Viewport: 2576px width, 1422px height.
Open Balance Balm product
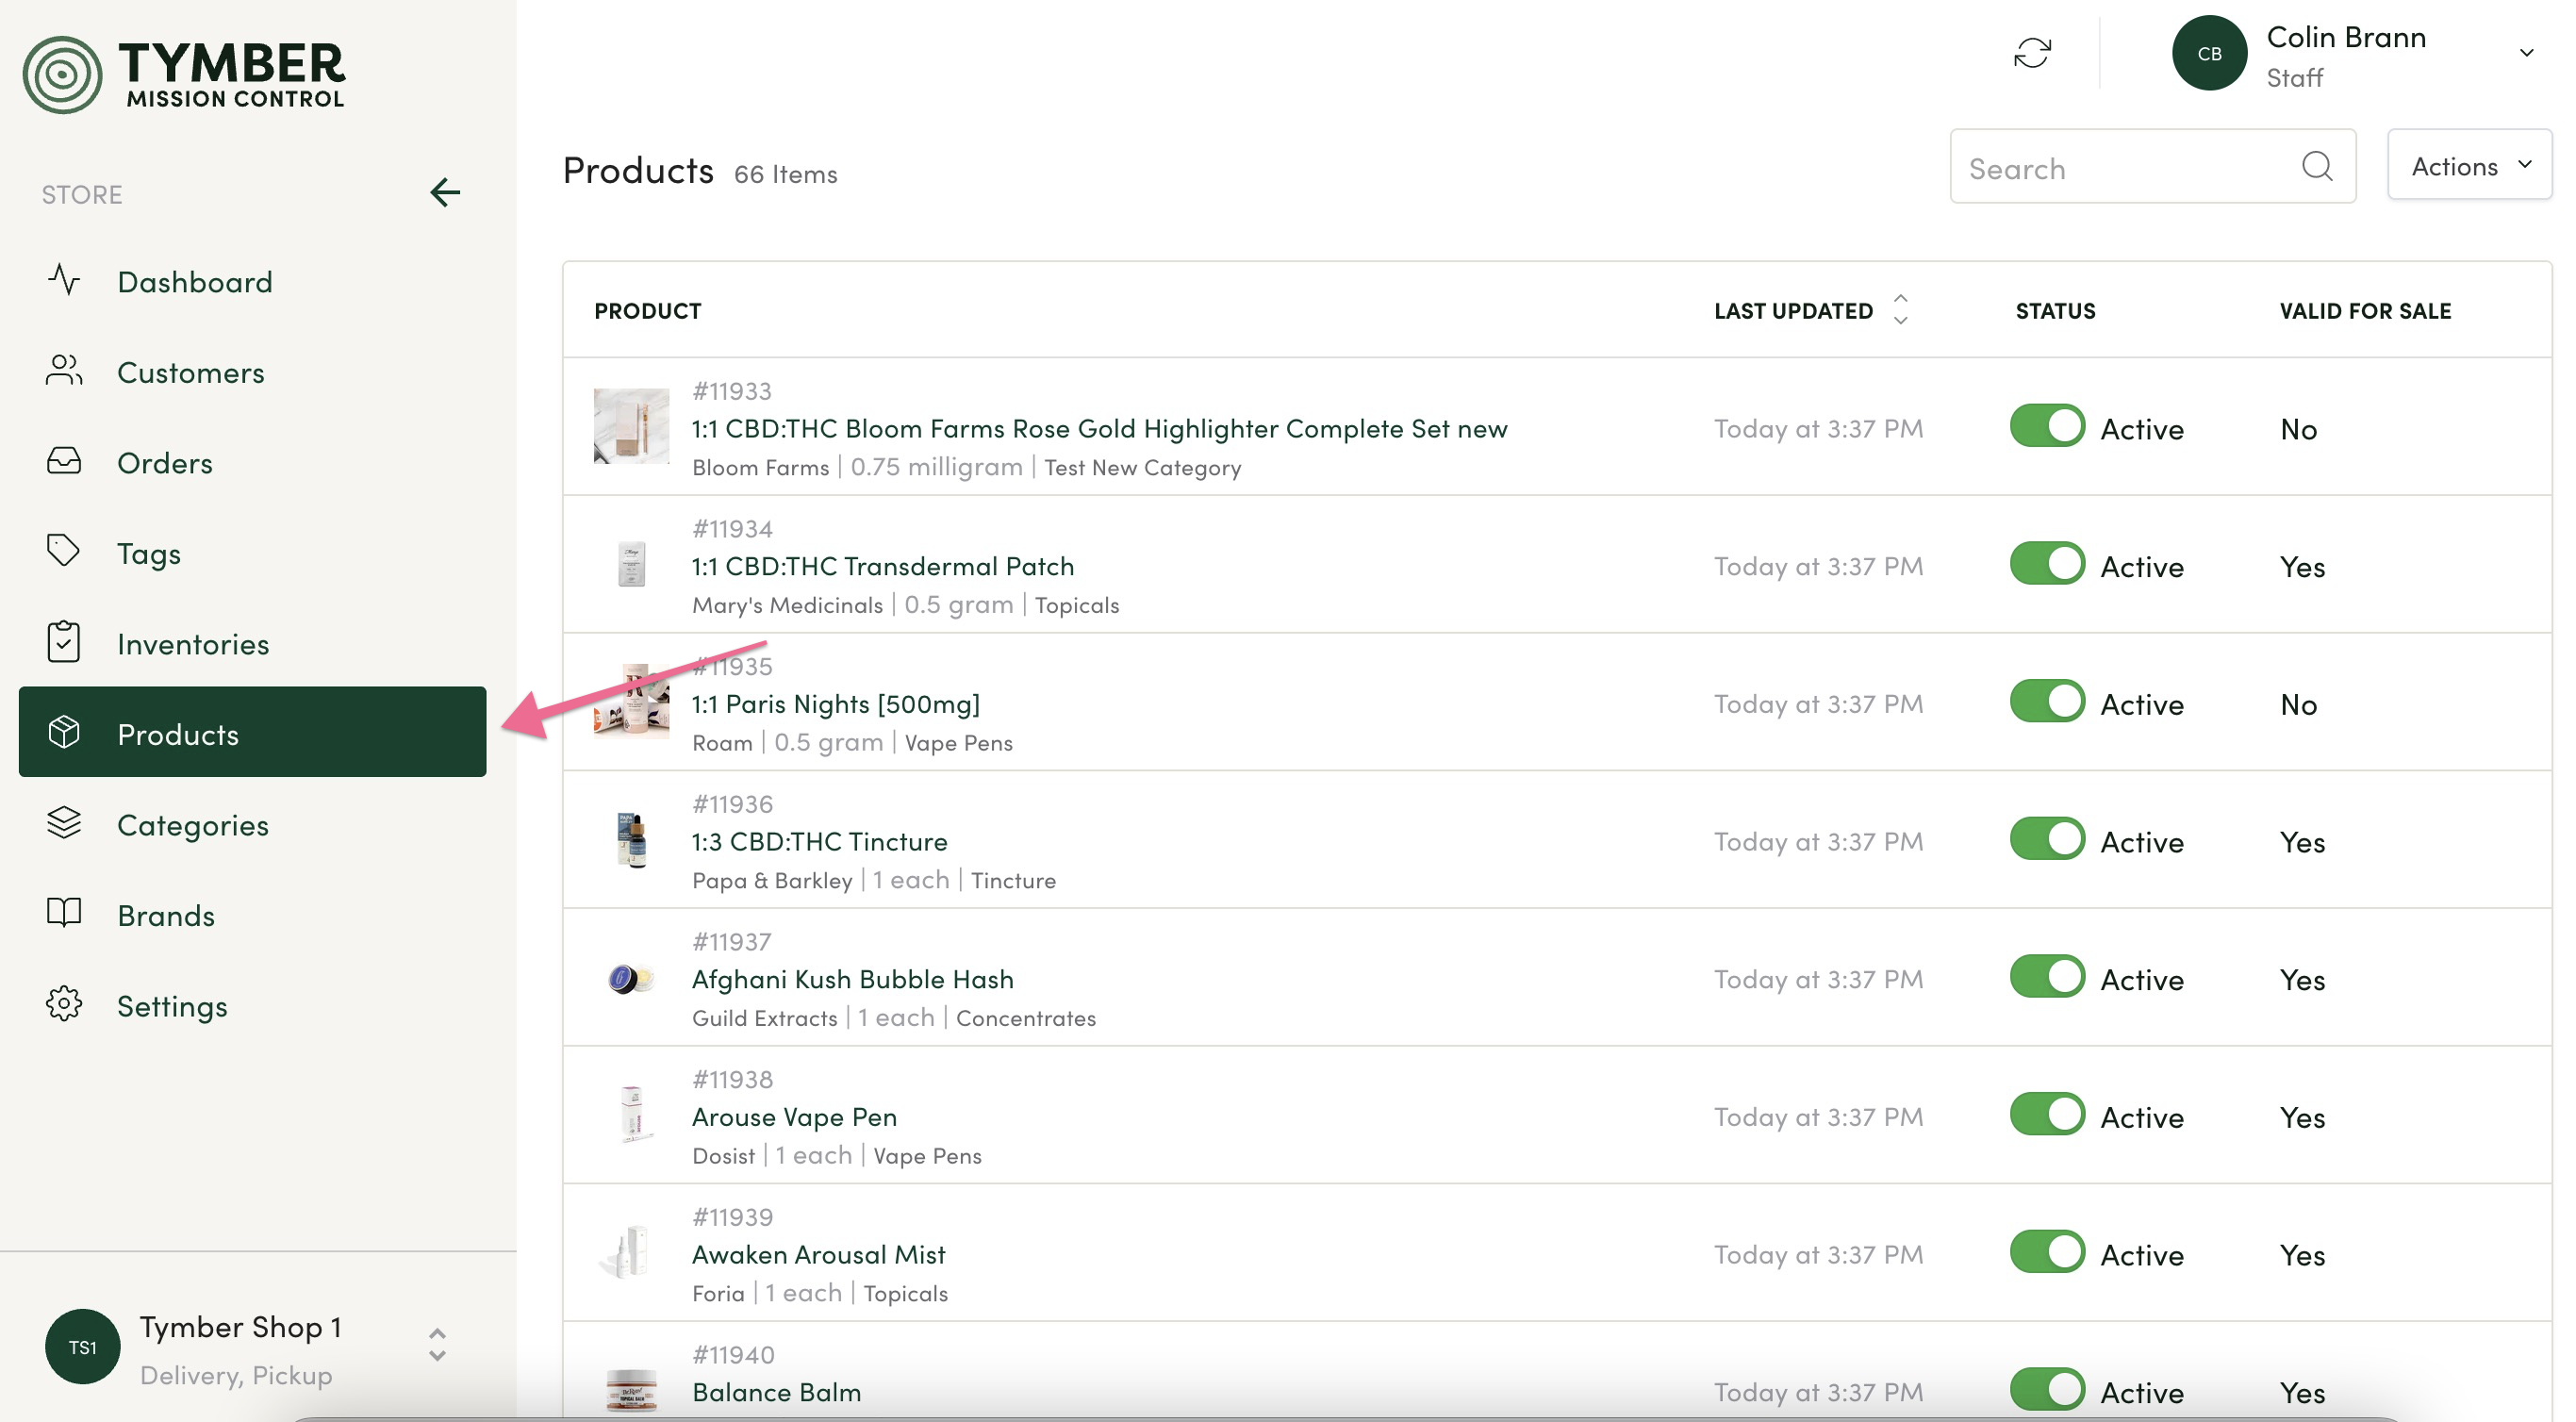776,1392
